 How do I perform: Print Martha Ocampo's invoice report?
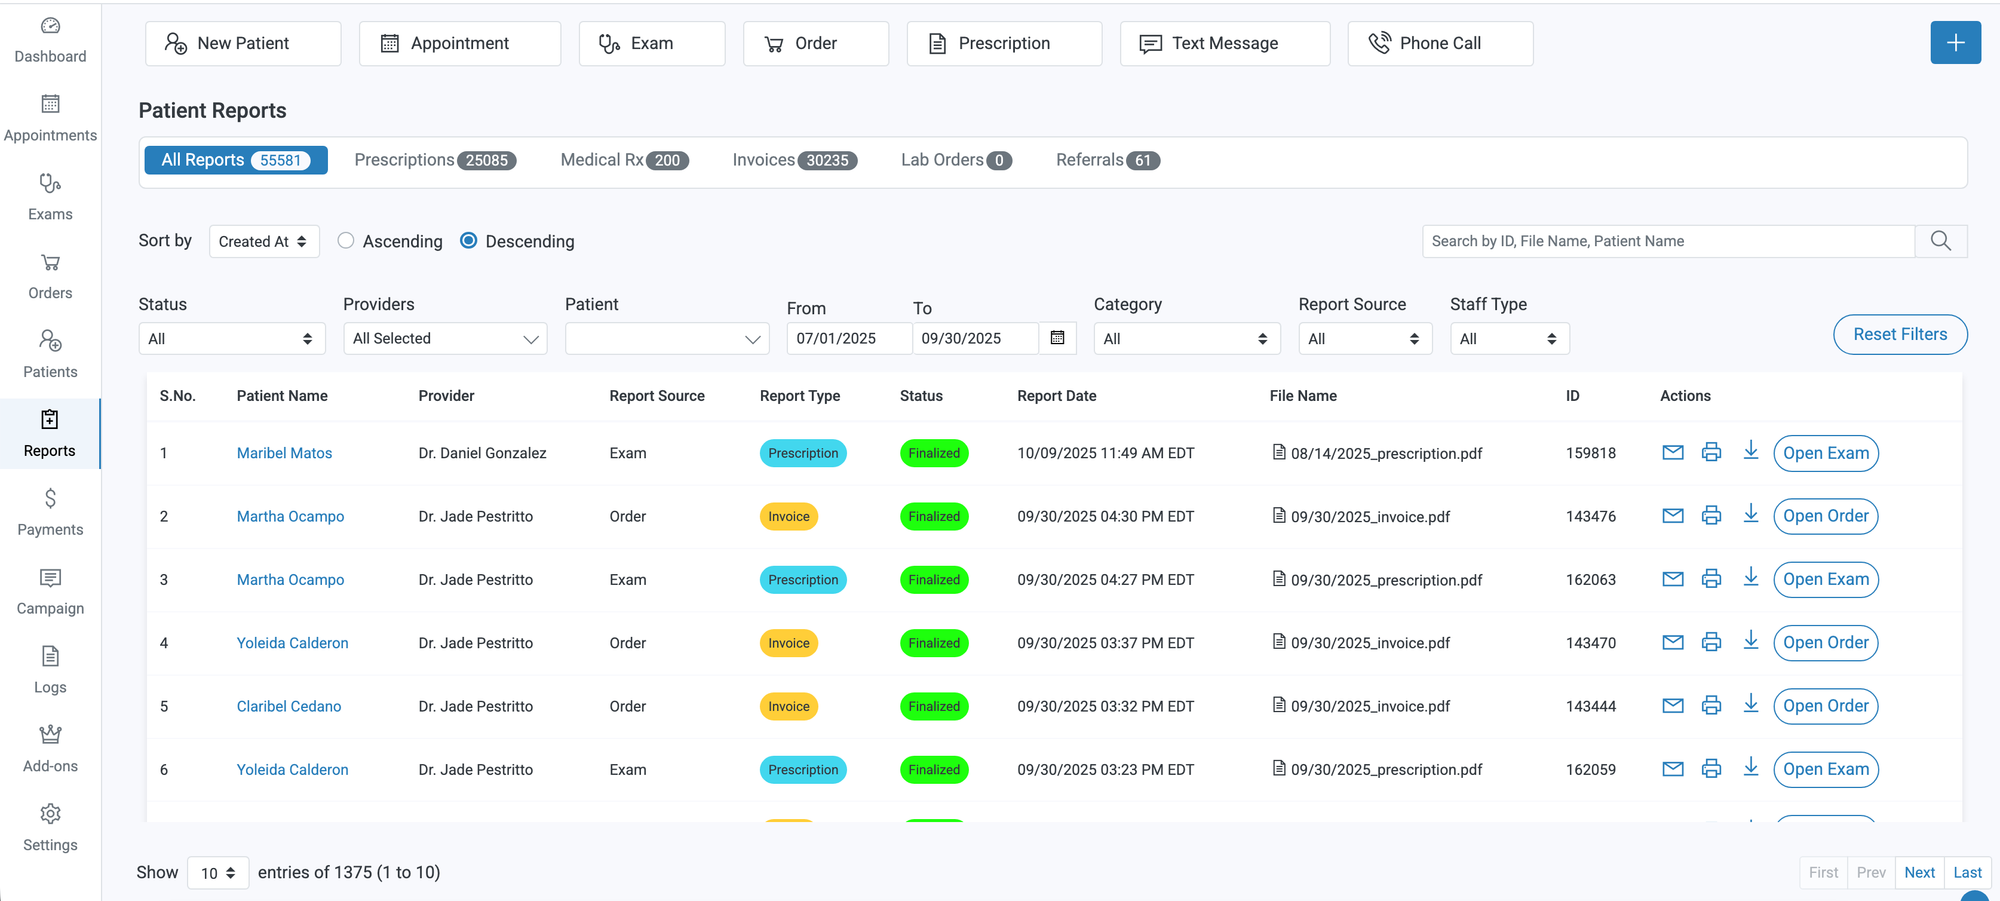1711,516
